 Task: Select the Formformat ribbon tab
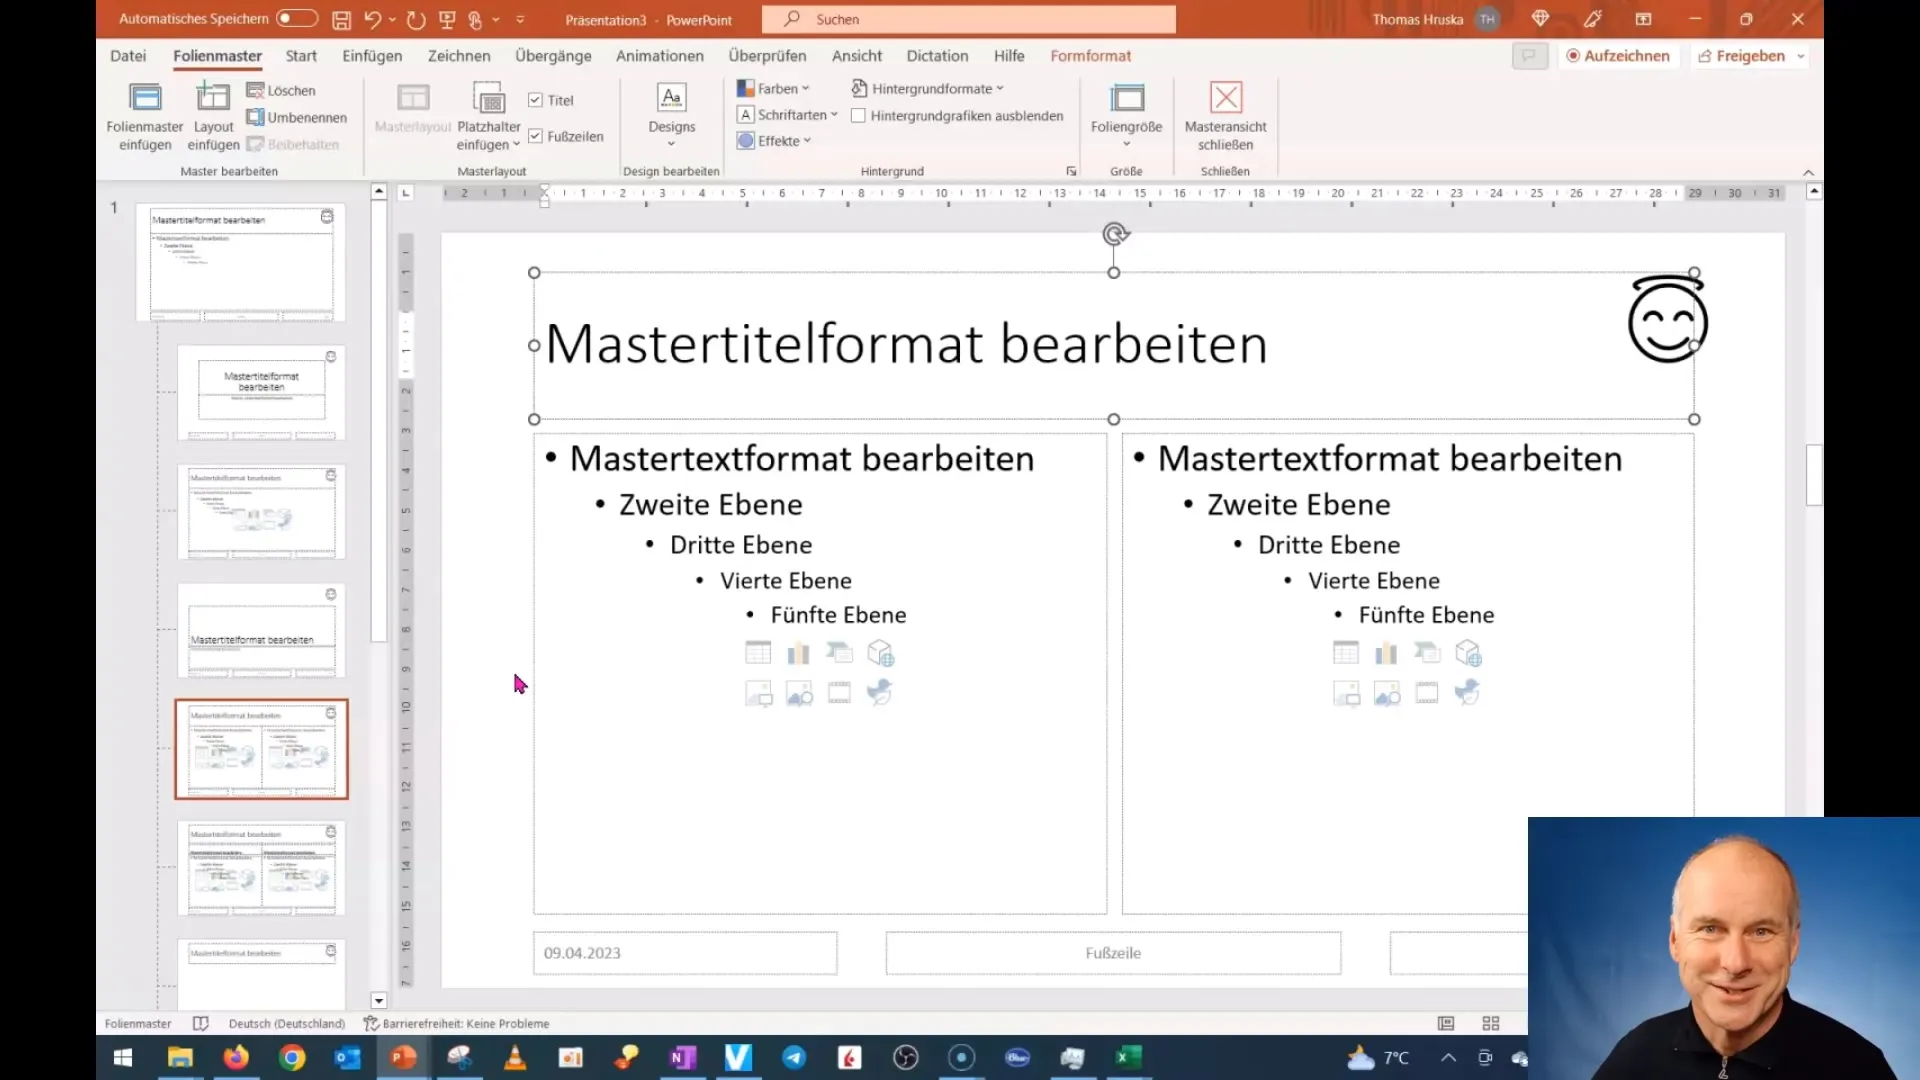point(1091,55)
